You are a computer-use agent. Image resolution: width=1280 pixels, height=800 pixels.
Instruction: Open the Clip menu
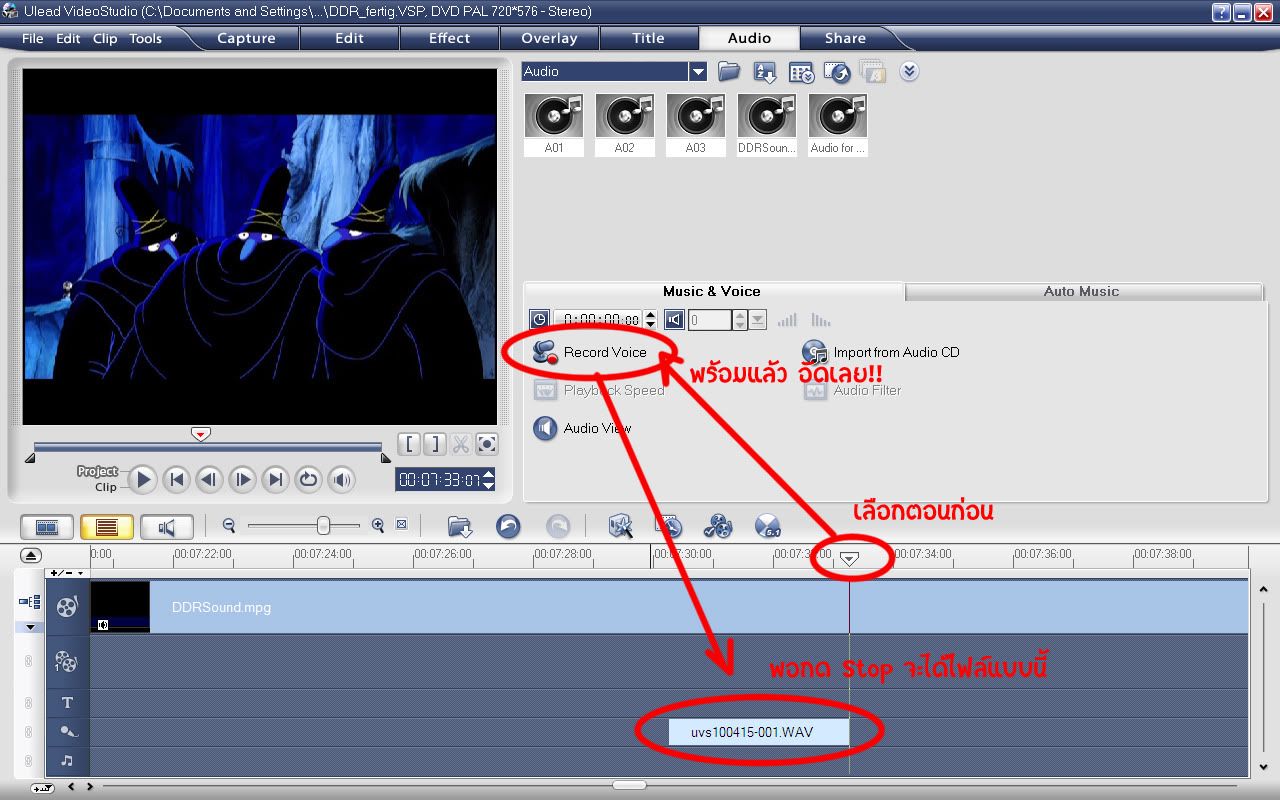[x=105, y=39]
